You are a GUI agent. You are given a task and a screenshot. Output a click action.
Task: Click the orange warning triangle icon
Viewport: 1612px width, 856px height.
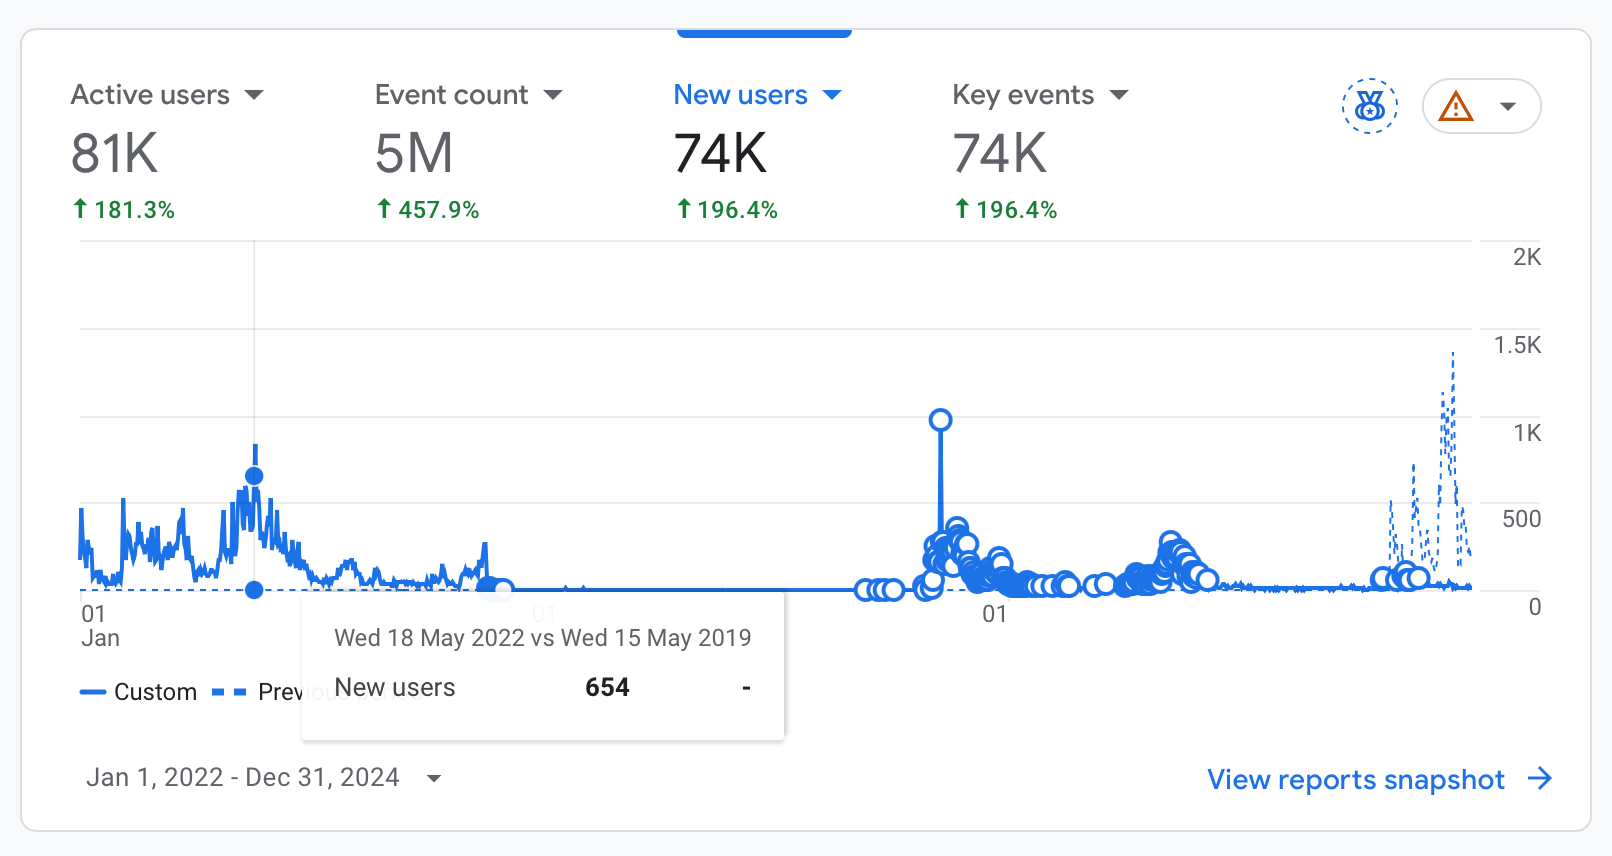coord(1455,106)
